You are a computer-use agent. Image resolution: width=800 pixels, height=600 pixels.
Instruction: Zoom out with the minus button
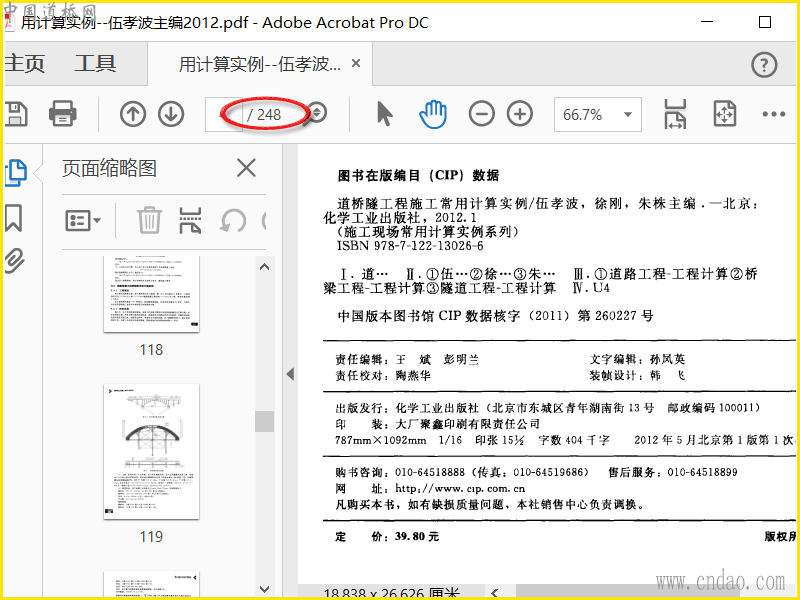pos(482,114)
